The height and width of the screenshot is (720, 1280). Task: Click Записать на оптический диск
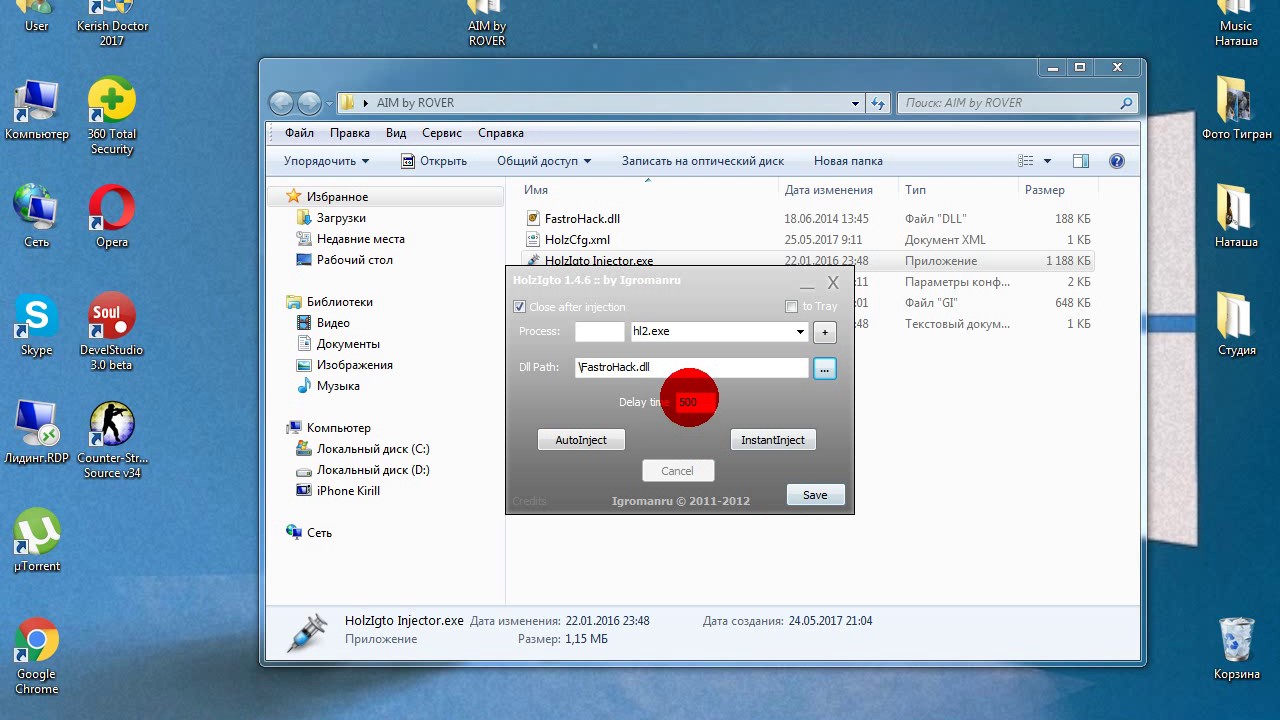click(x=703, y=161)
